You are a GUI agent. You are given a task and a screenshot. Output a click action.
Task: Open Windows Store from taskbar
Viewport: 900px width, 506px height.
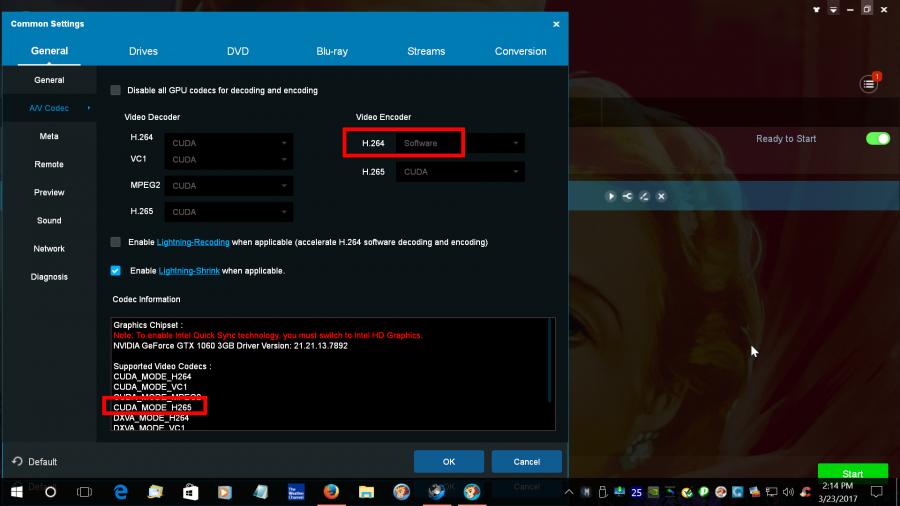tap(191, 492)
